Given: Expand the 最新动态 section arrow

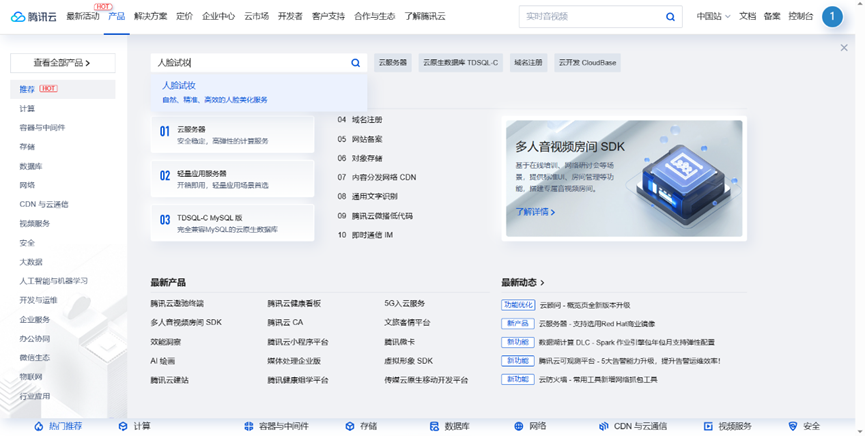Looking at the screenshot, I should click(x=542, y=283).
